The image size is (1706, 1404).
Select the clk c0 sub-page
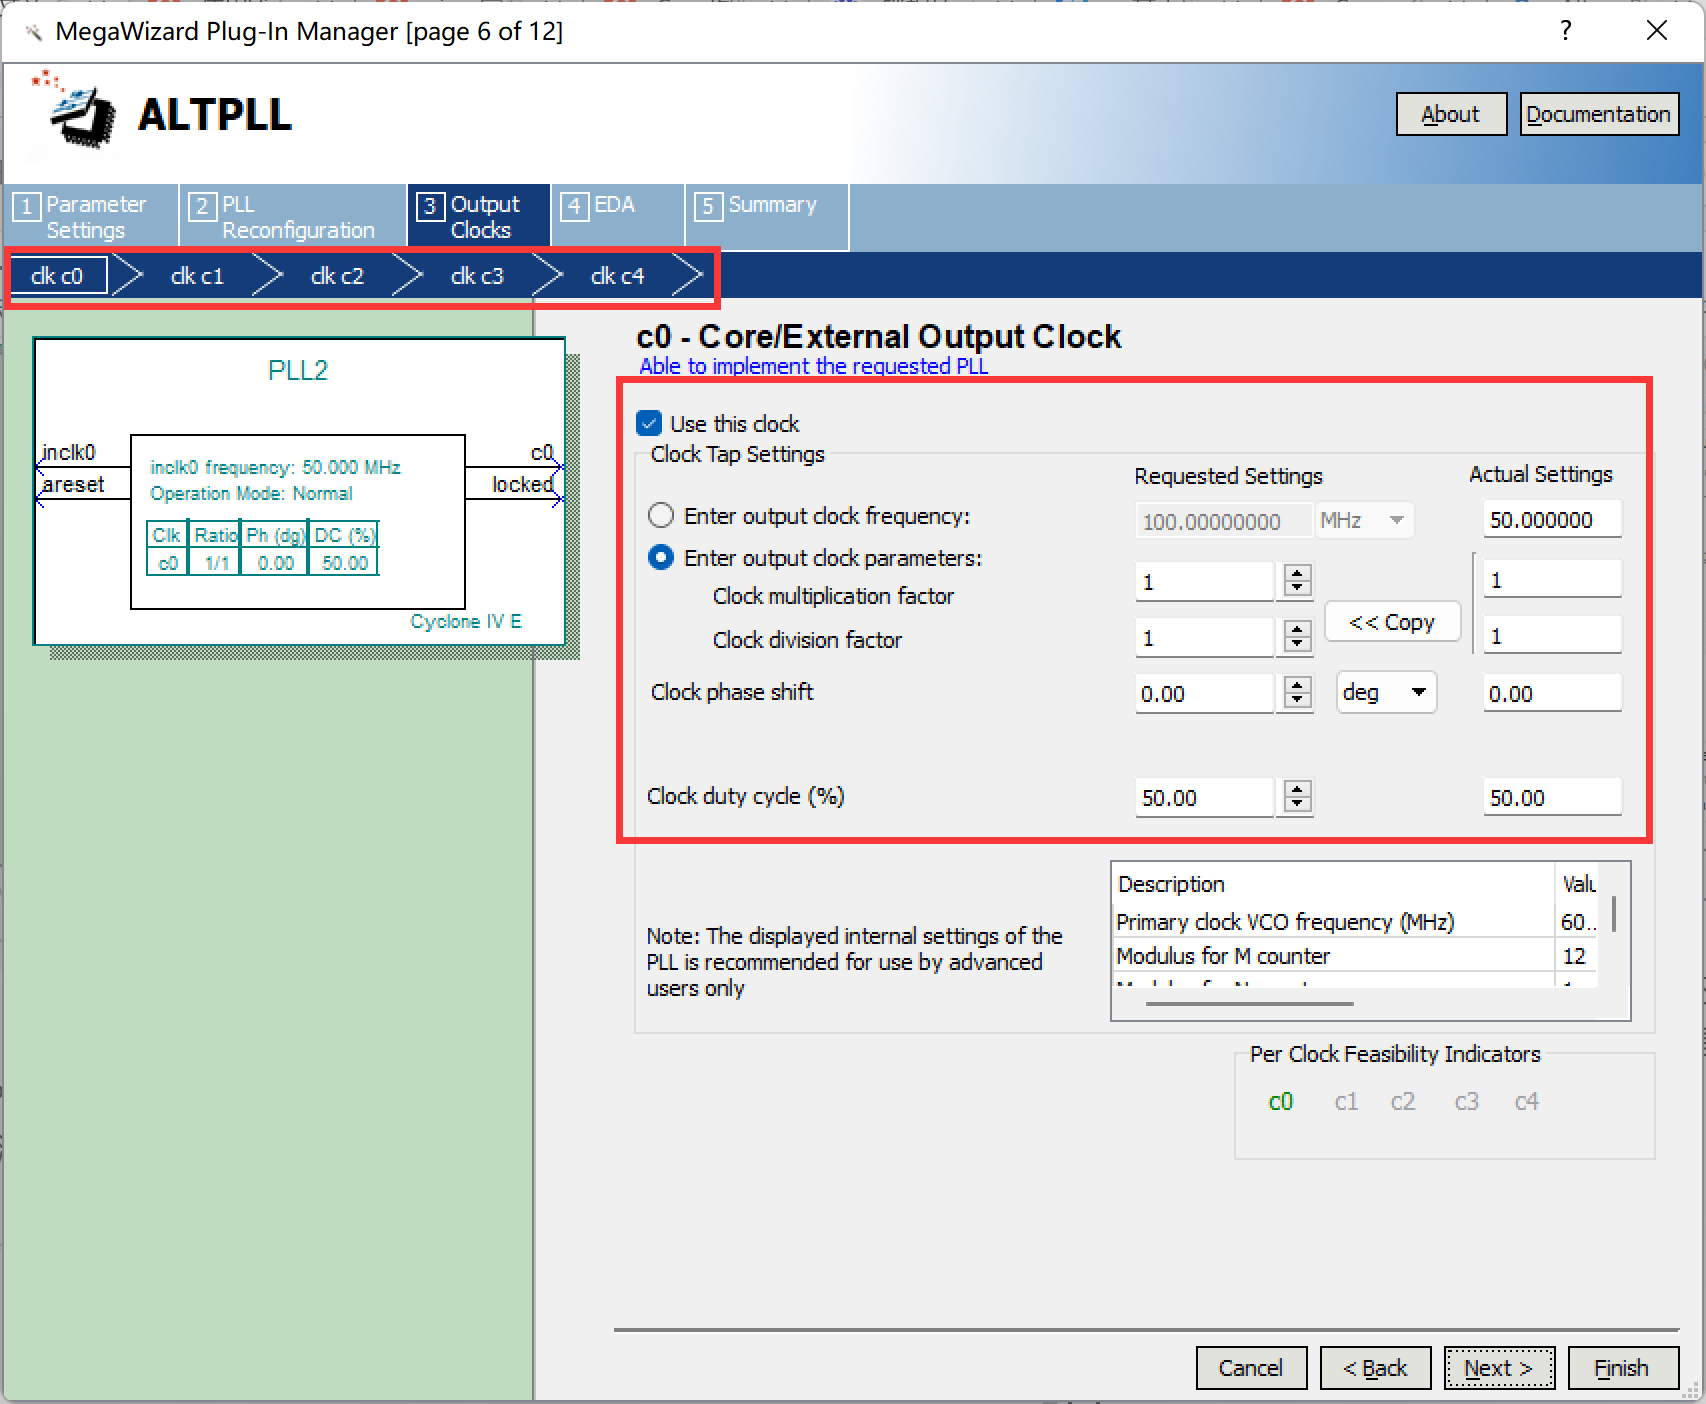tap(58, 276)
